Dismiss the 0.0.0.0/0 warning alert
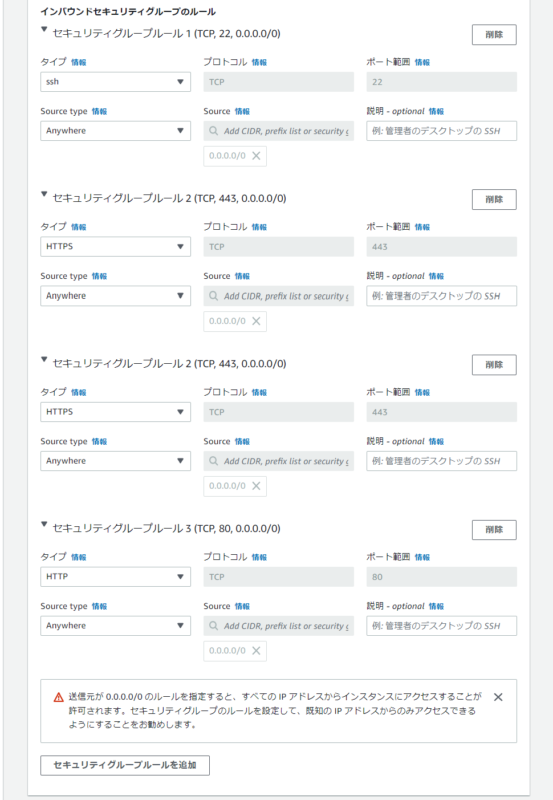The width and height of the screenshot is (553, 800). point(498,697)
